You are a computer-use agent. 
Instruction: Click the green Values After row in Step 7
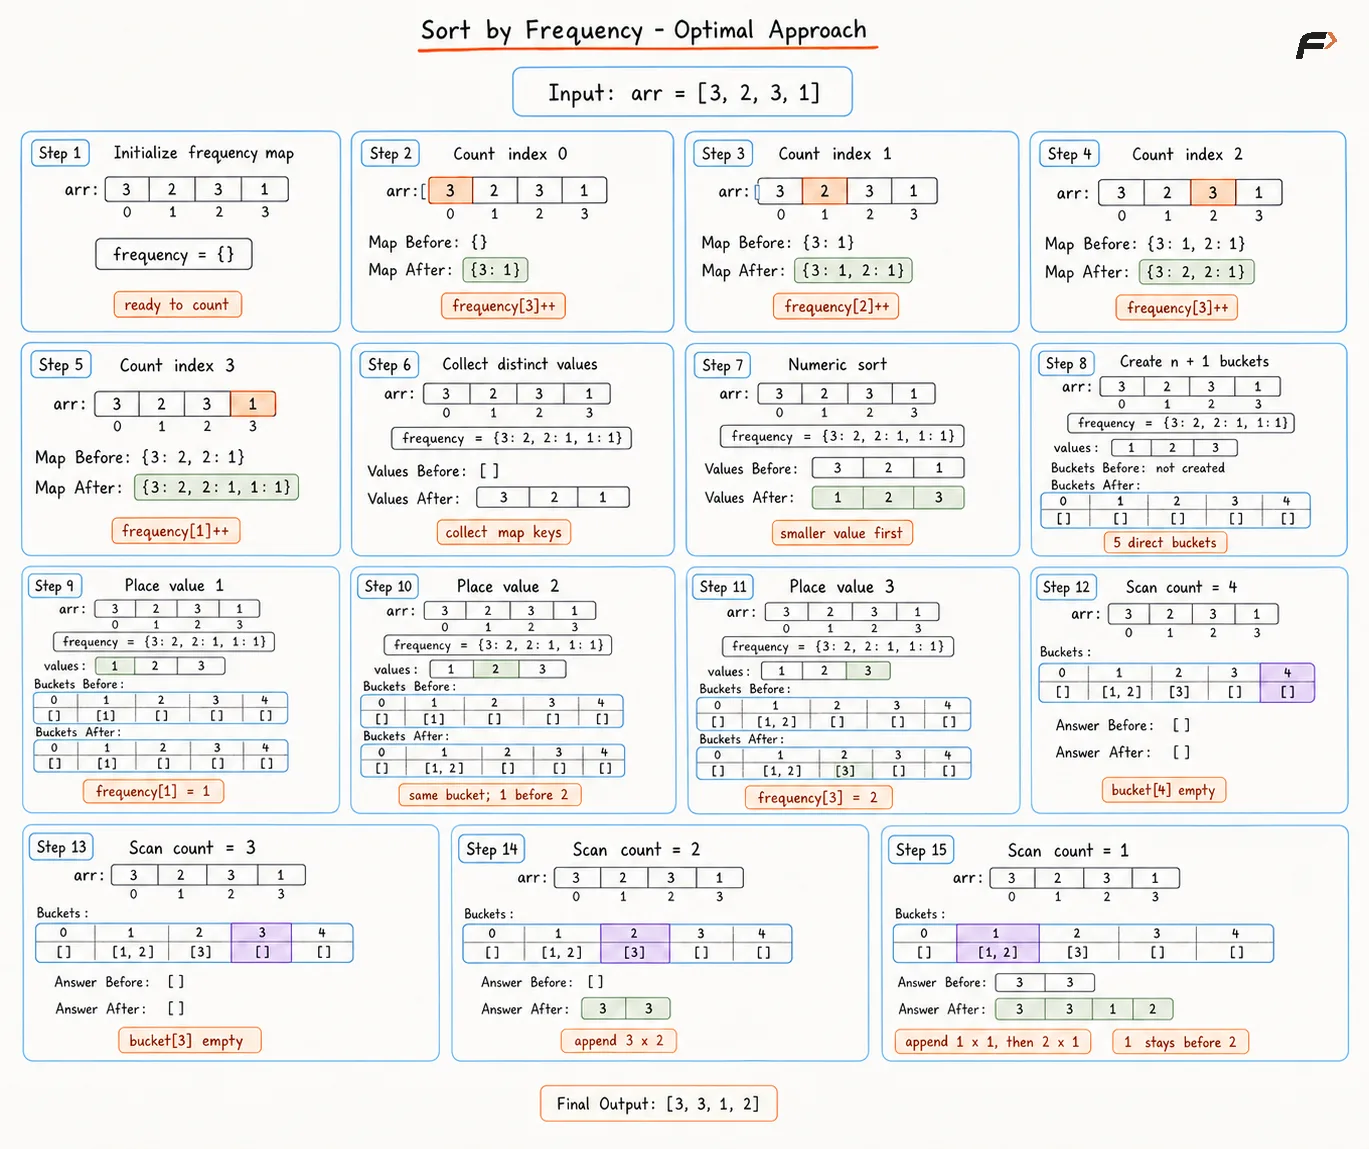[888, 497]
